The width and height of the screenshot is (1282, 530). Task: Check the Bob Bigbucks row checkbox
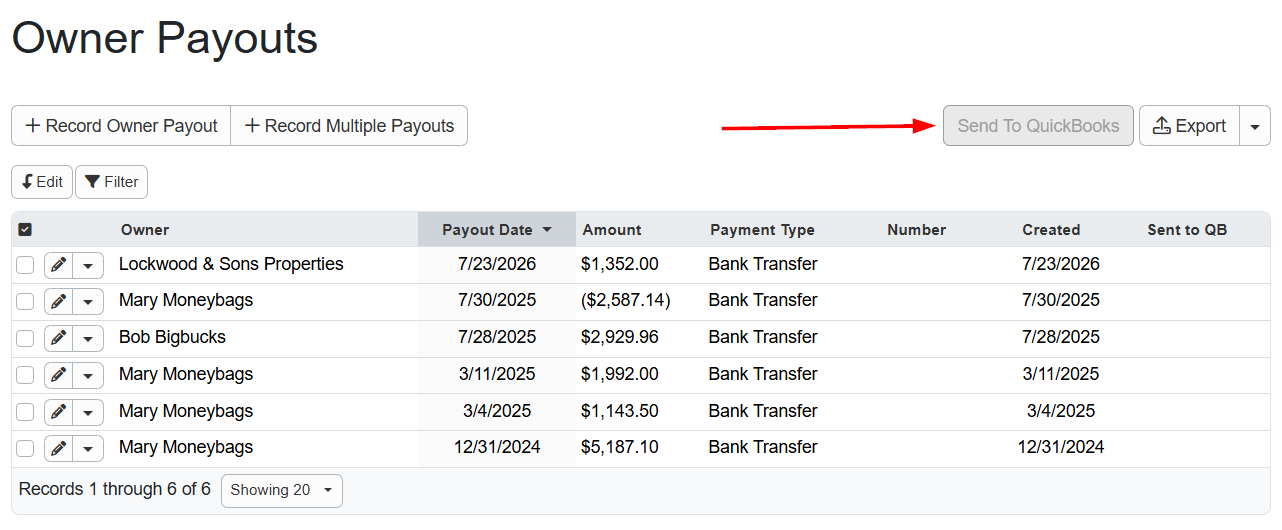coord(25,338)
